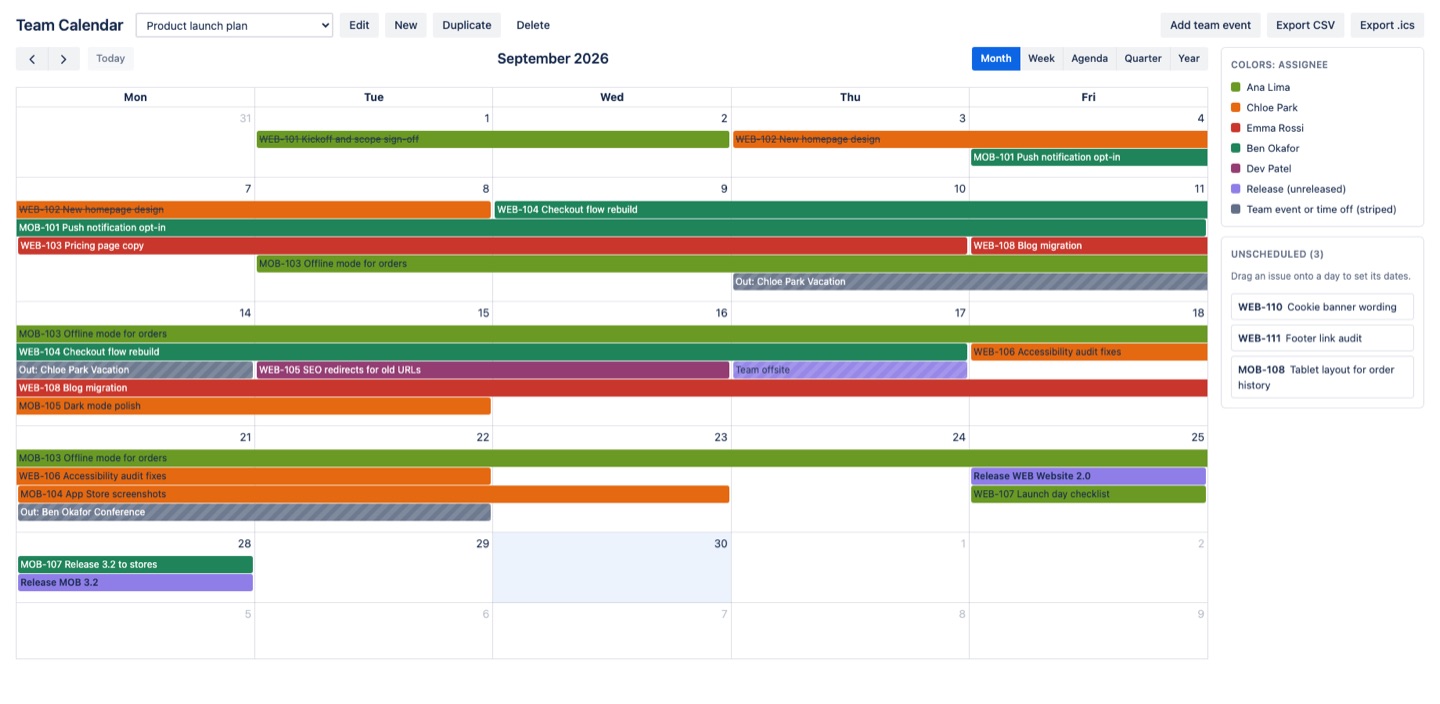Switch to the Quarter view tab
This screenshot has height=704, width=1440.
tap(1143, 59)
